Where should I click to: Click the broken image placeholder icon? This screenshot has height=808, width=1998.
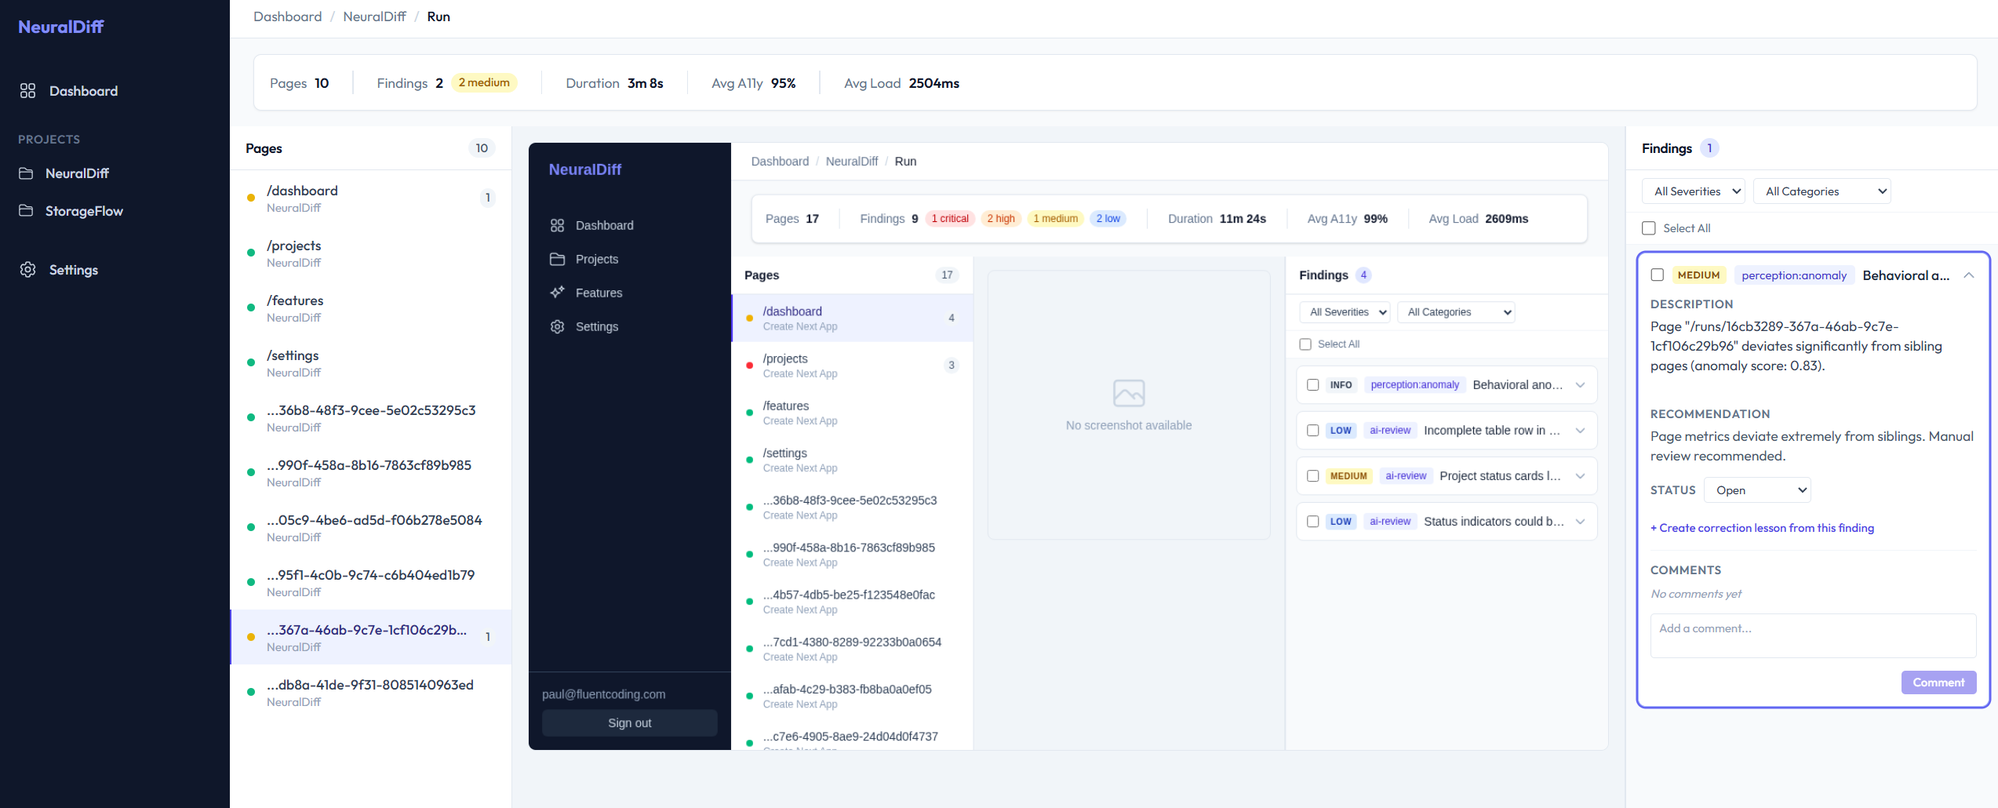(x=1128, y=393)
